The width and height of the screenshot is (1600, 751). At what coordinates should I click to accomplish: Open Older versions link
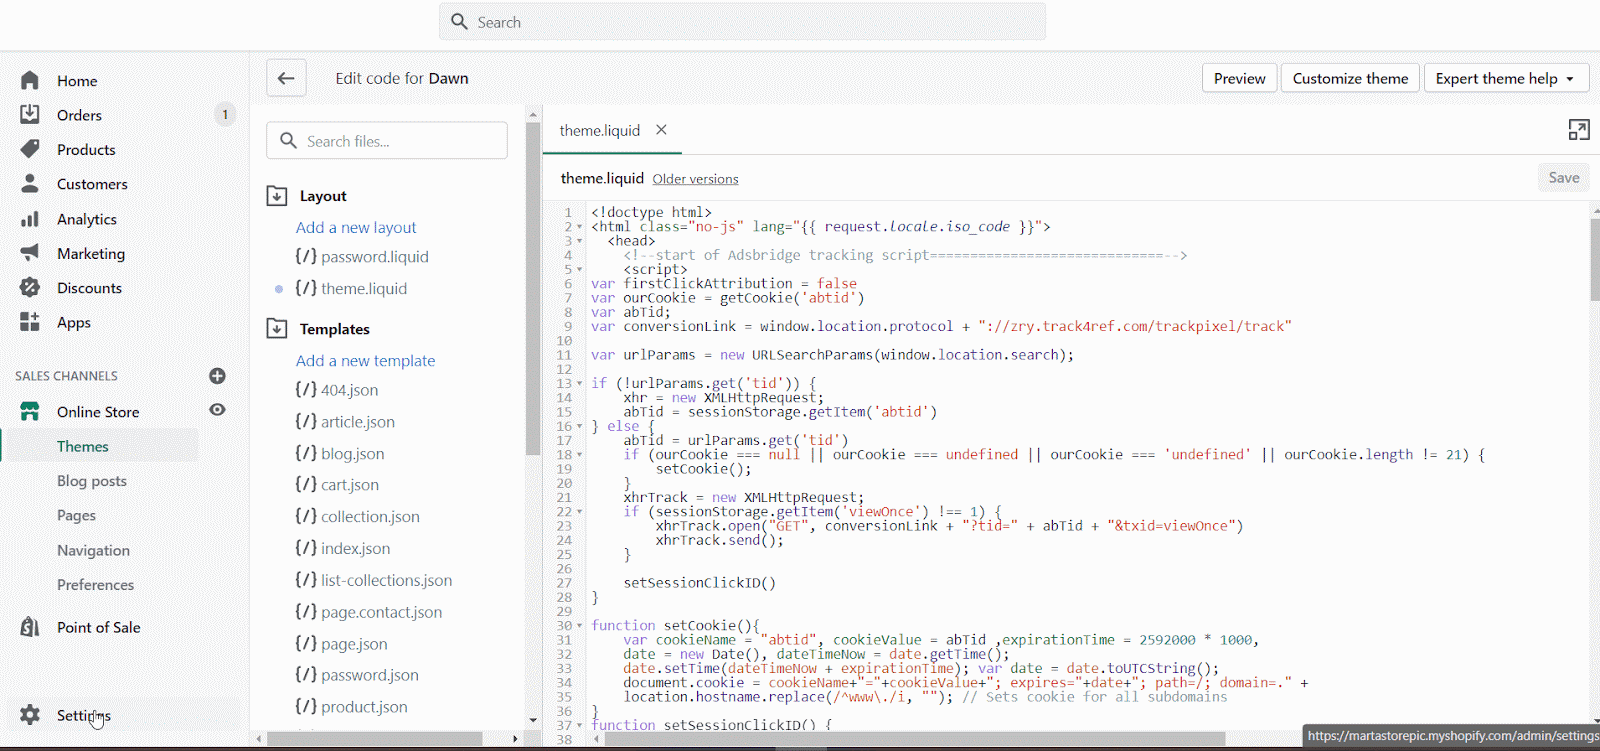[x=695, y=179]
